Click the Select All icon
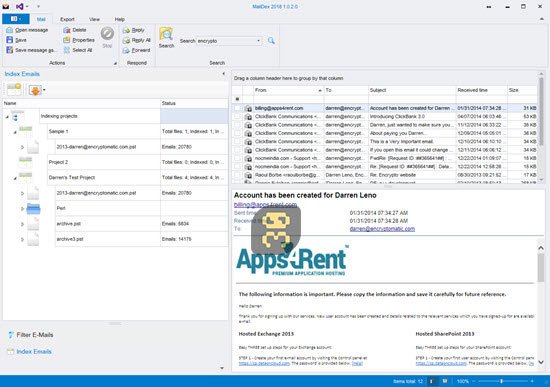 pyautogui.click(x=67, y=50)
